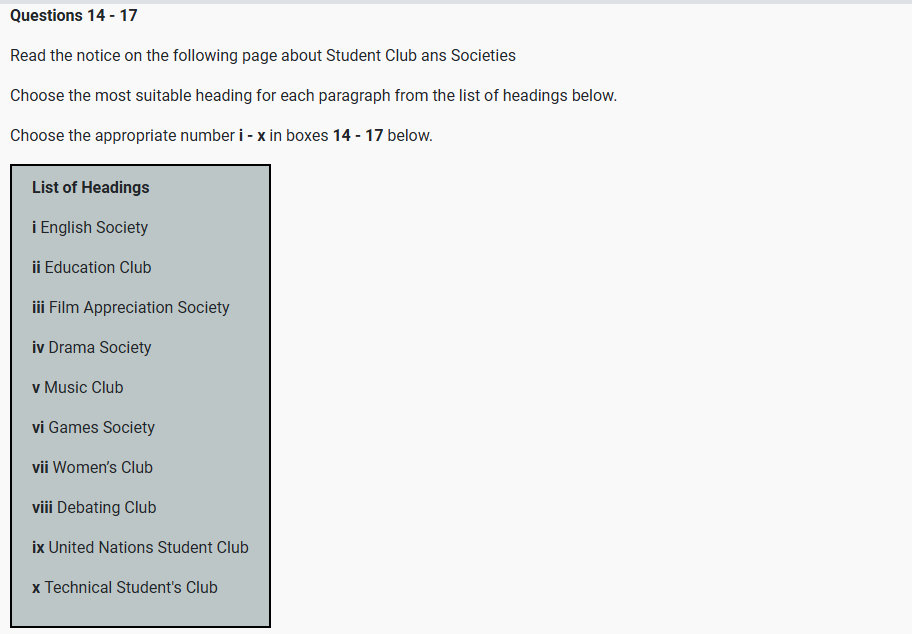Select the 'United Nations Student Club' heading
Screen dimensions: 912x634
click(149, 547)
